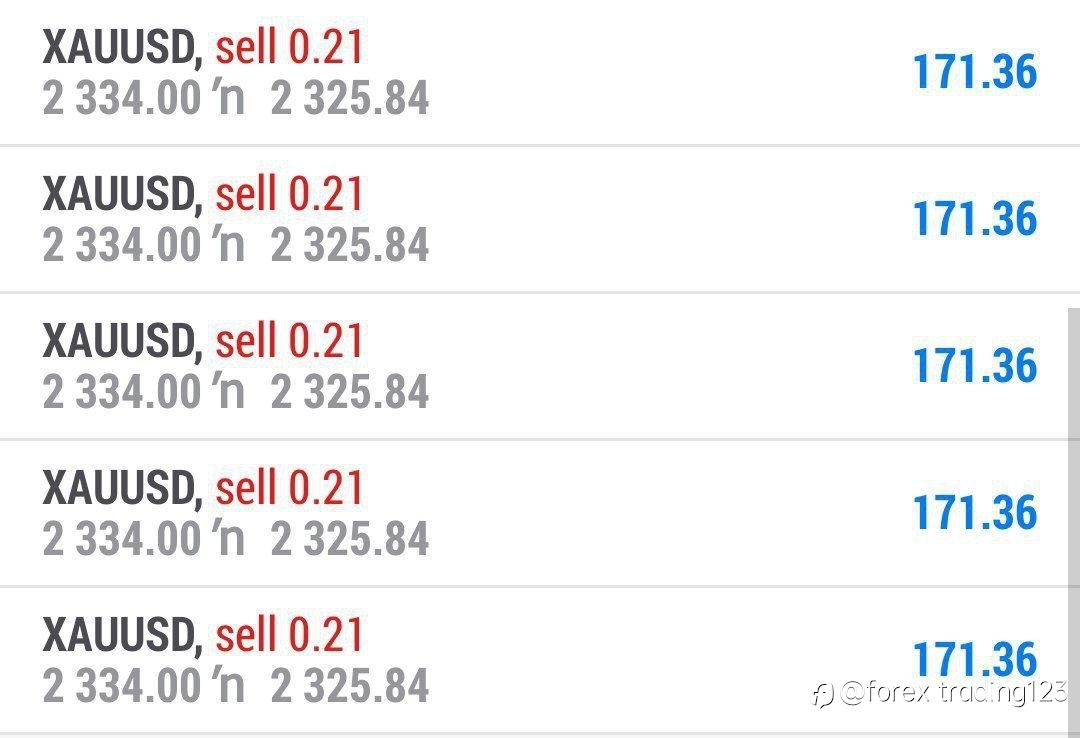Click the 171.36 profit of the second trade
The height and width of the screenshot is (738, 1080).
tap(975, 218)
